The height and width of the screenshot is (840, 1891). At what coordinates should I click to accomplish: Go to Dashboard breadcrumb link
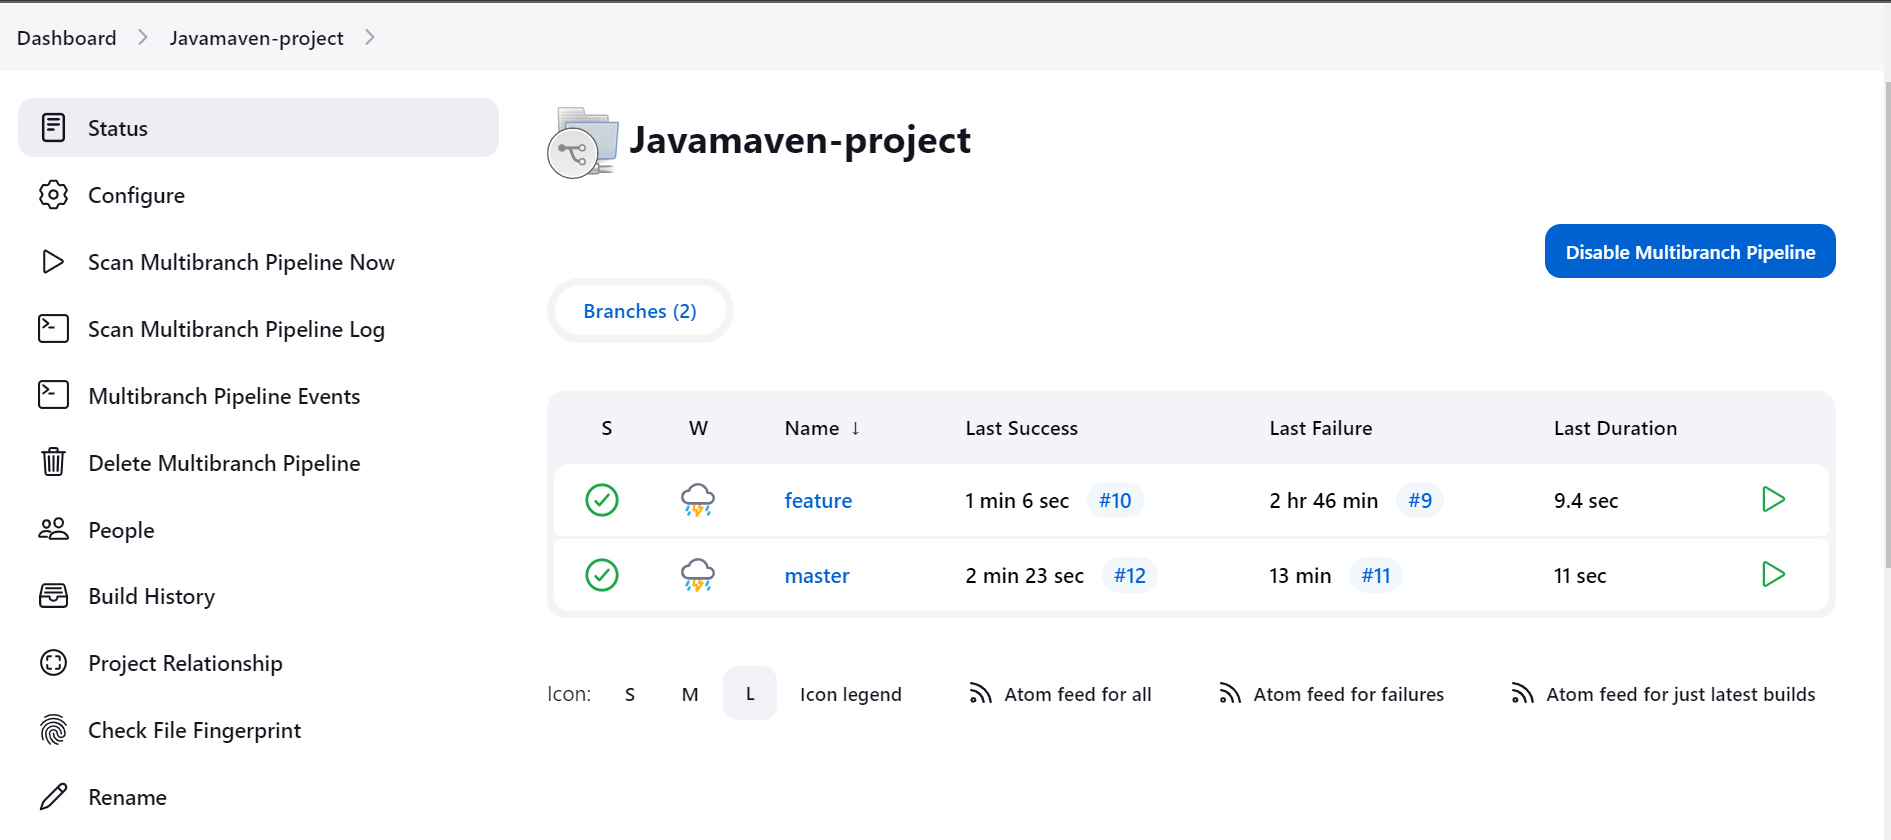67,38
